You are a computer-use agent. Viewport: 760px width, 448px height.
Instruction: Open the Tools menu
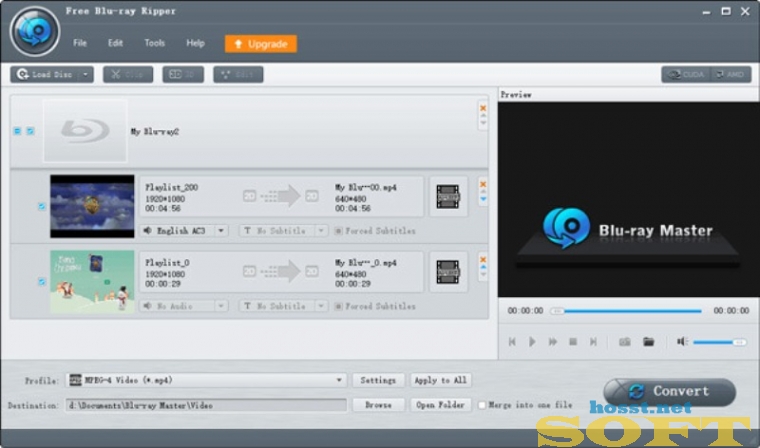155,43
